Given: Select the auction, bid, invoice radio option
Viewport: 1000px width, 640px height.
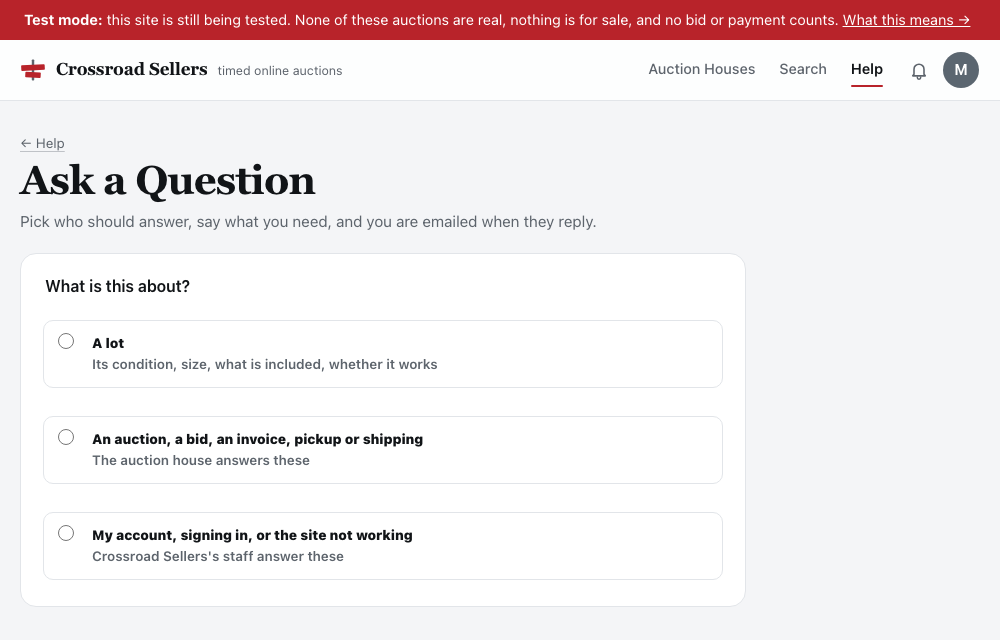Looking at the screenshot, I should [x=66, y=437].
